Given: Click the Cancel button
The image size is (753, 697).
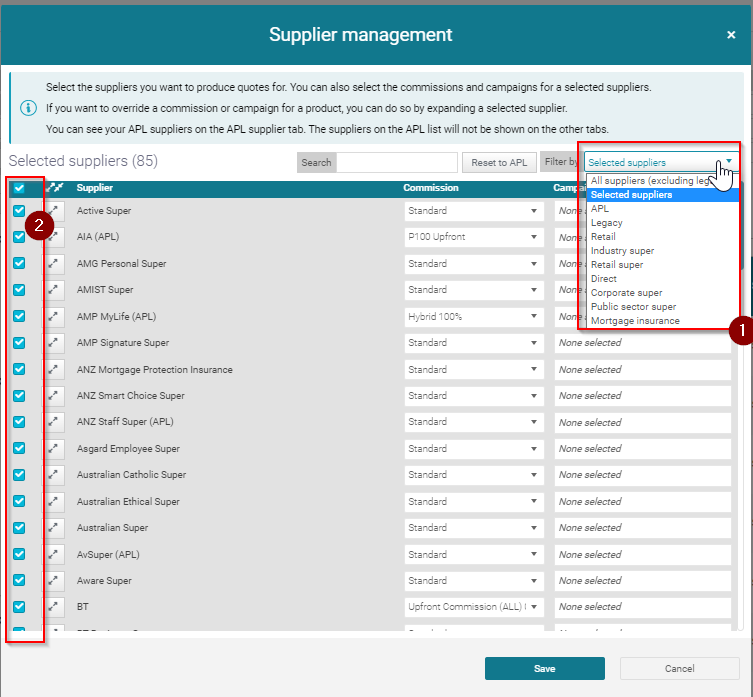Looking at the screenshot, I should click(680, 669).
